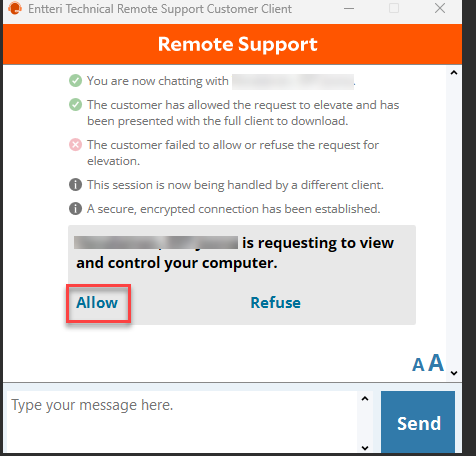The height and width of the screenshot is (456, 476).
Task: Click the info icon beside 'A secure, encrypted connection'
Action: pyautogui.click(x=75, y=209)
